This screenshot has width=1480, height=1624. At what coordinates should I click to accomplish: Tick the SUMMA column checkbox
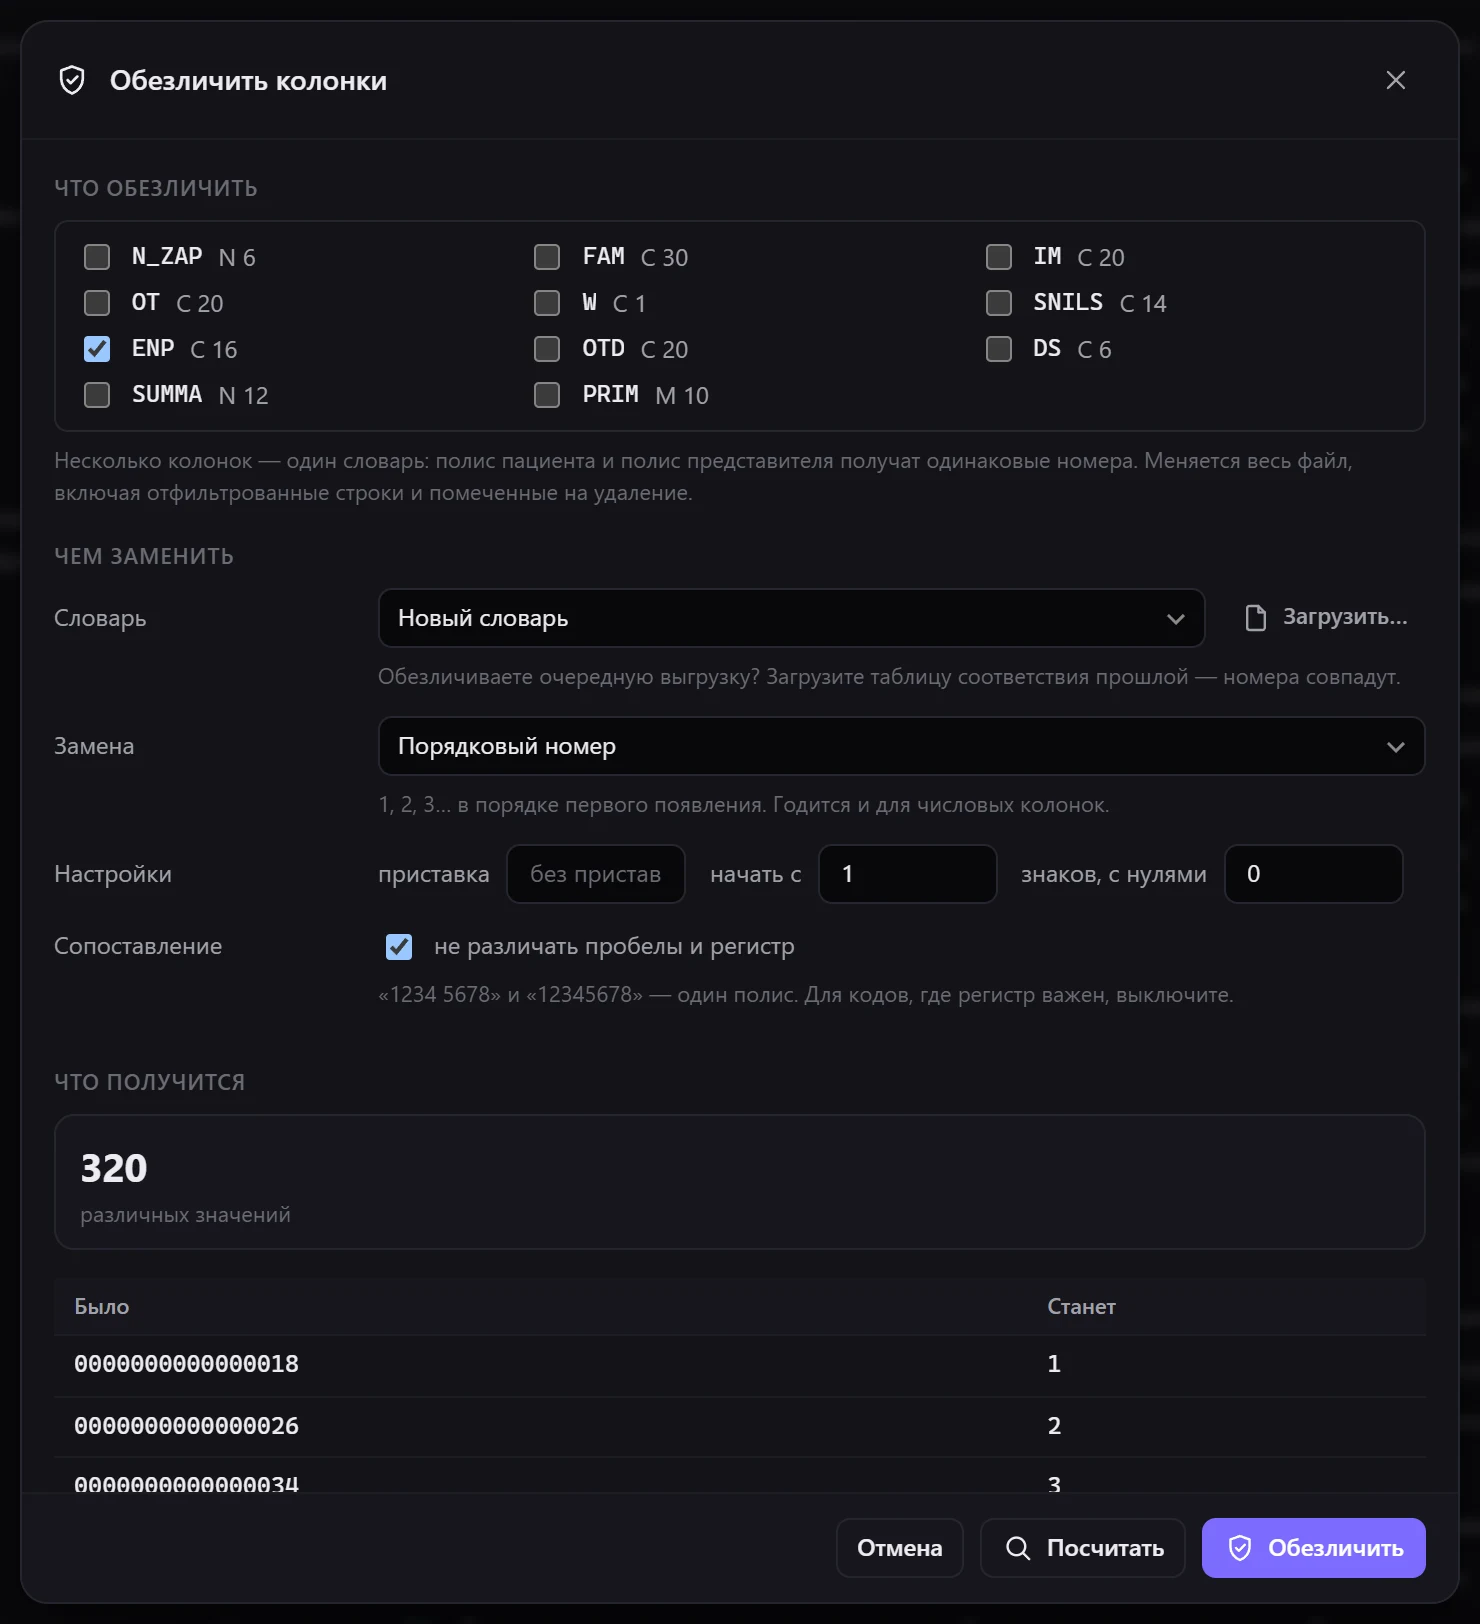97,395
